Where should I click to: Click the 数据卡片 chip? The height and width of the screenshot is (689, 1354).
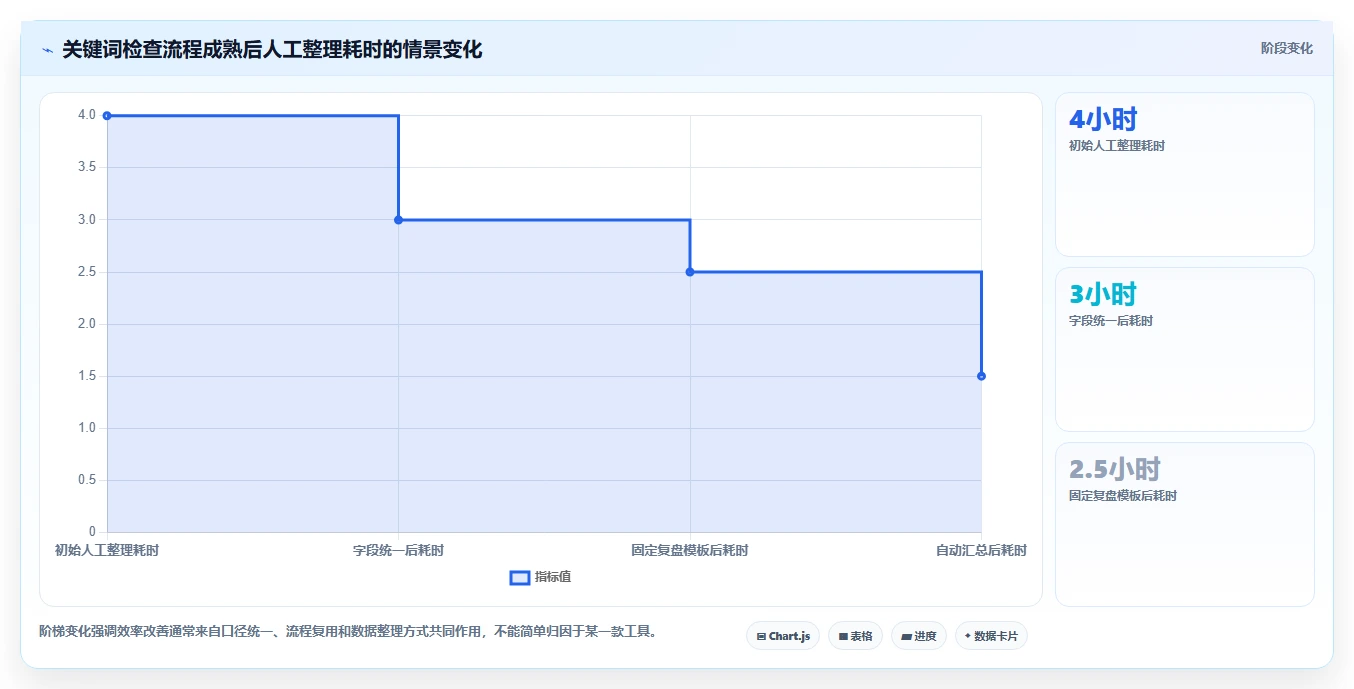pos(991,636)
